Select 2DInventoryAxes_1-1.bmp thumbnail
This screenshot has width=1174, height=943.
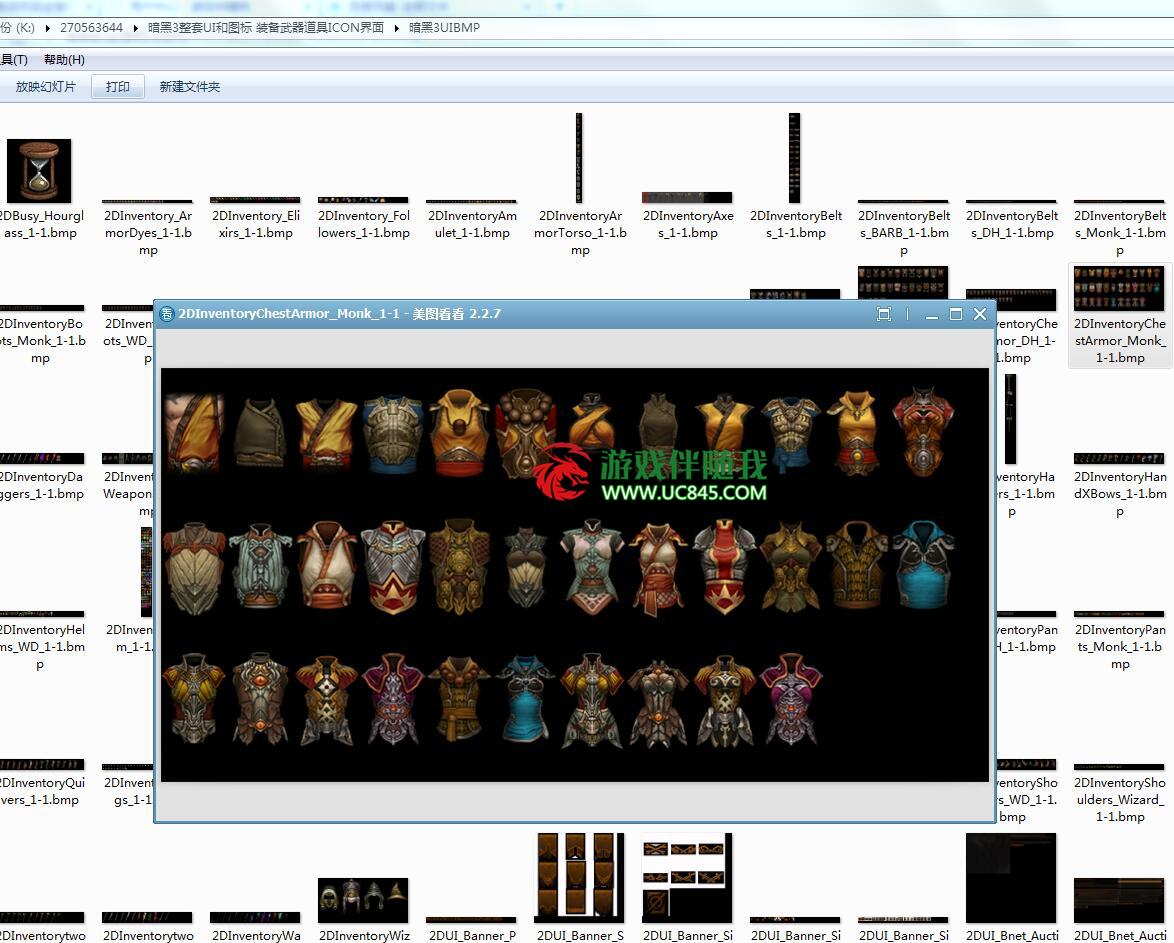click(x=687, y=198)
